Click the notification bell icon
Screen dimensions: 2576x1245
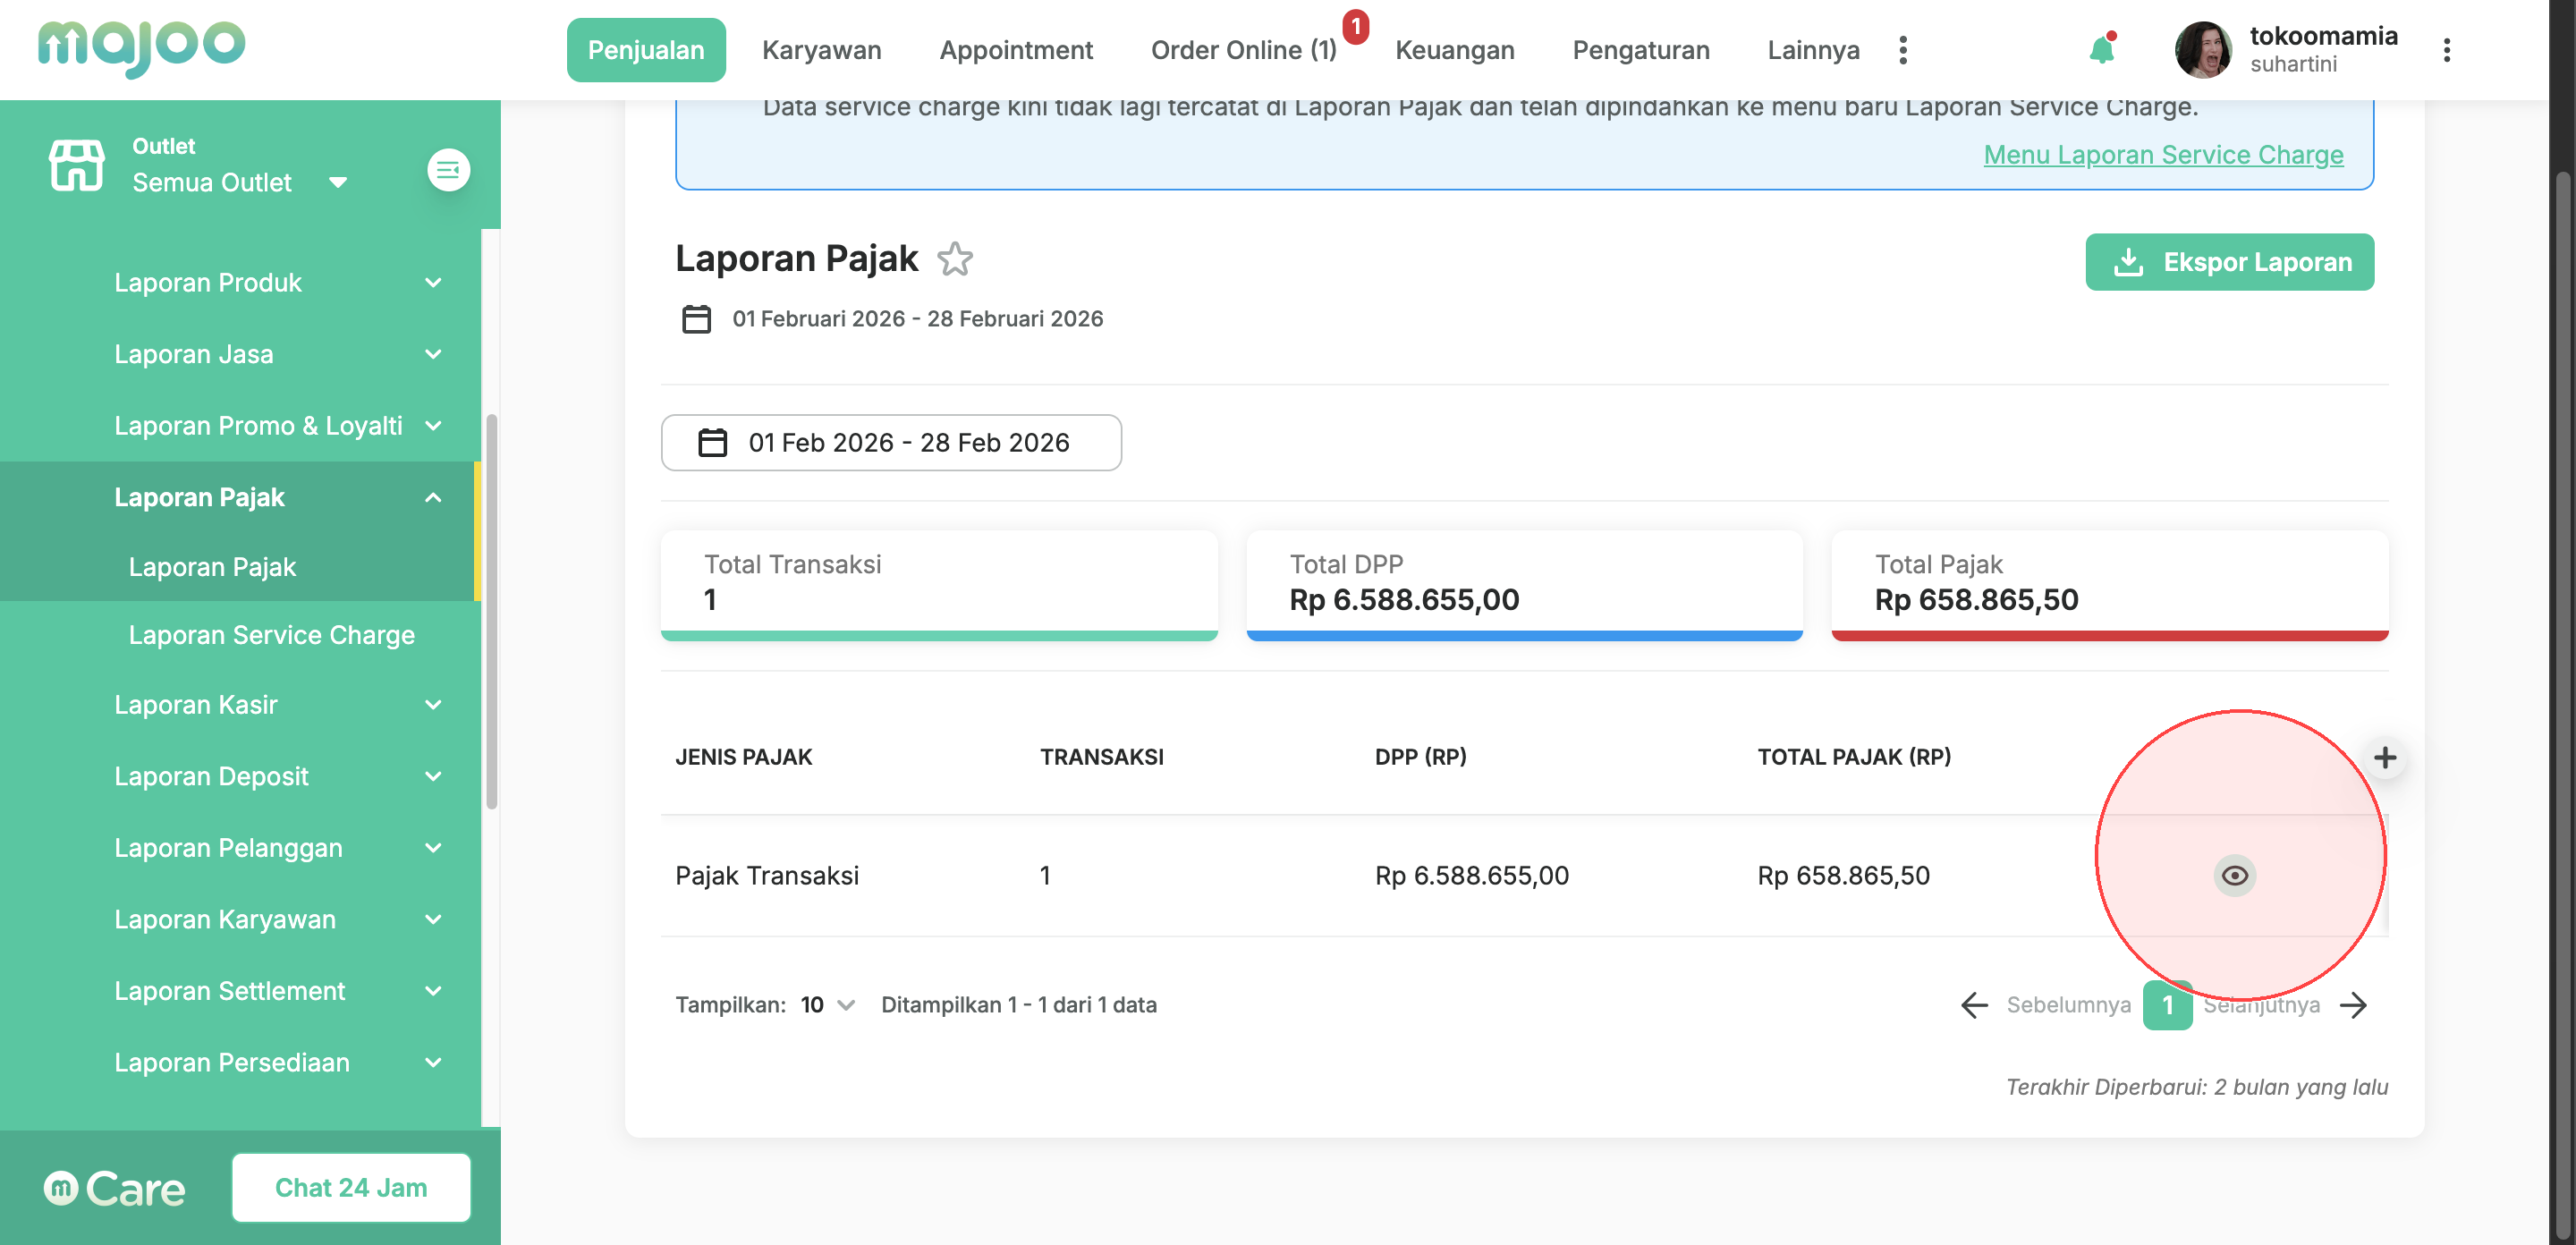(x=2101, y=50)
